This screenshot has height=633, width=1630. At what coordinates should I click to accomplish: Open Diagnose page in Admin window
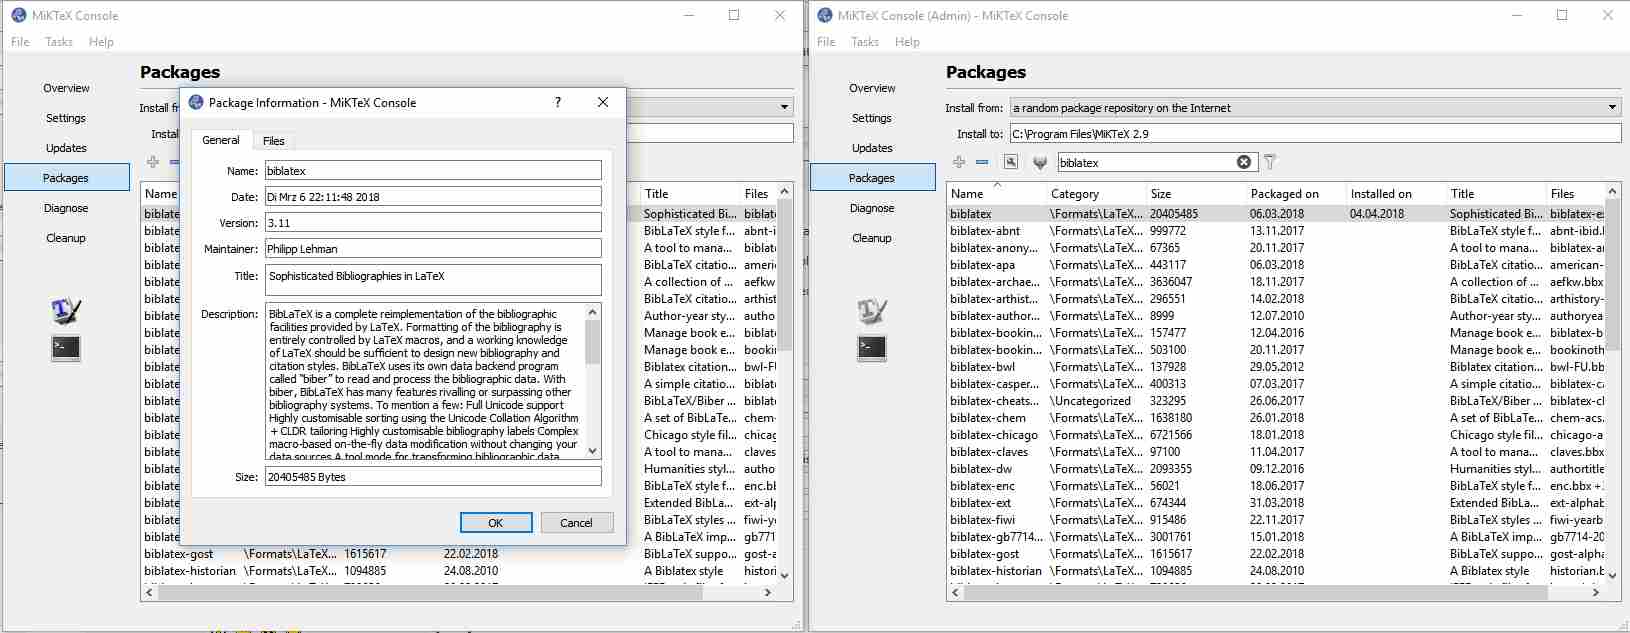pyautogui.click(x=872, y=208)
